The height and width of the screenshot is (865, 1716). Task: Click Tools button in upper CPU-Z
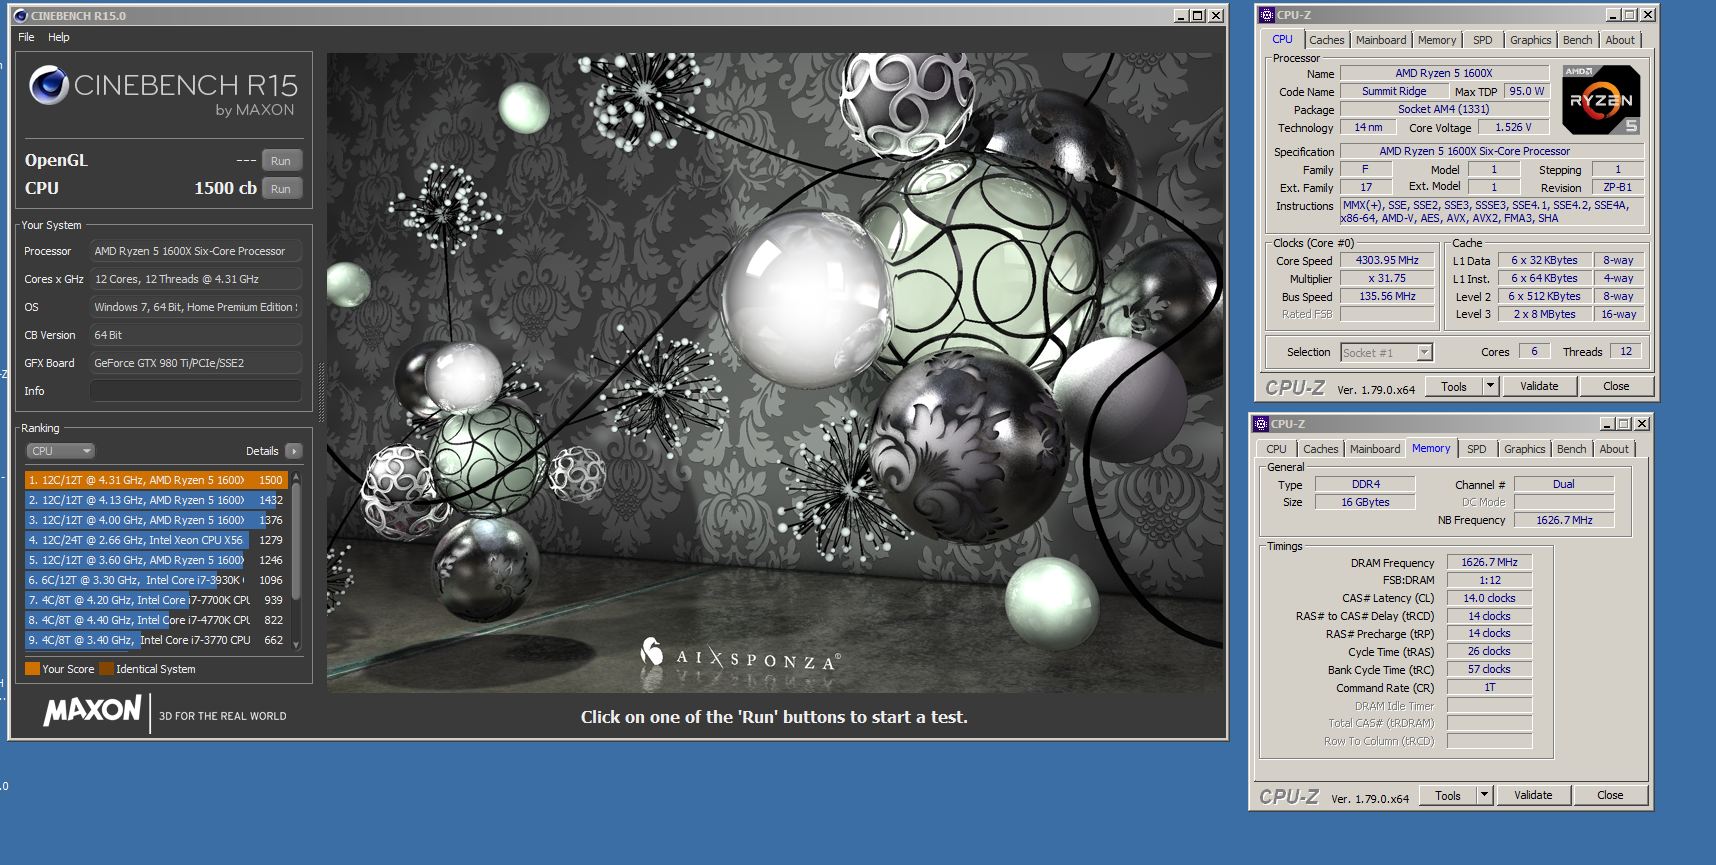pos(1454,386)
